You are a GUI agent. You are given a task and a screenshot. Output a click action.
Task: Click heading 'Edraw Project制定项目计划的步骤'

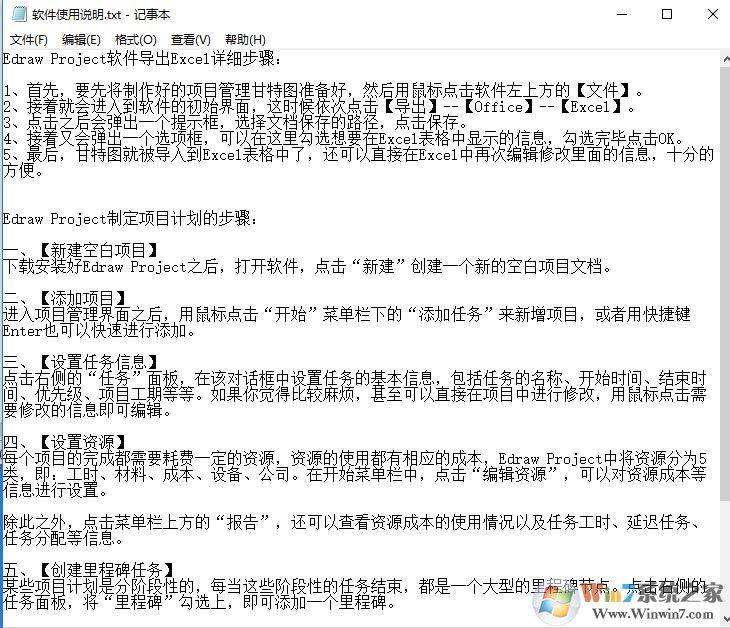click(x=130, y=218)
